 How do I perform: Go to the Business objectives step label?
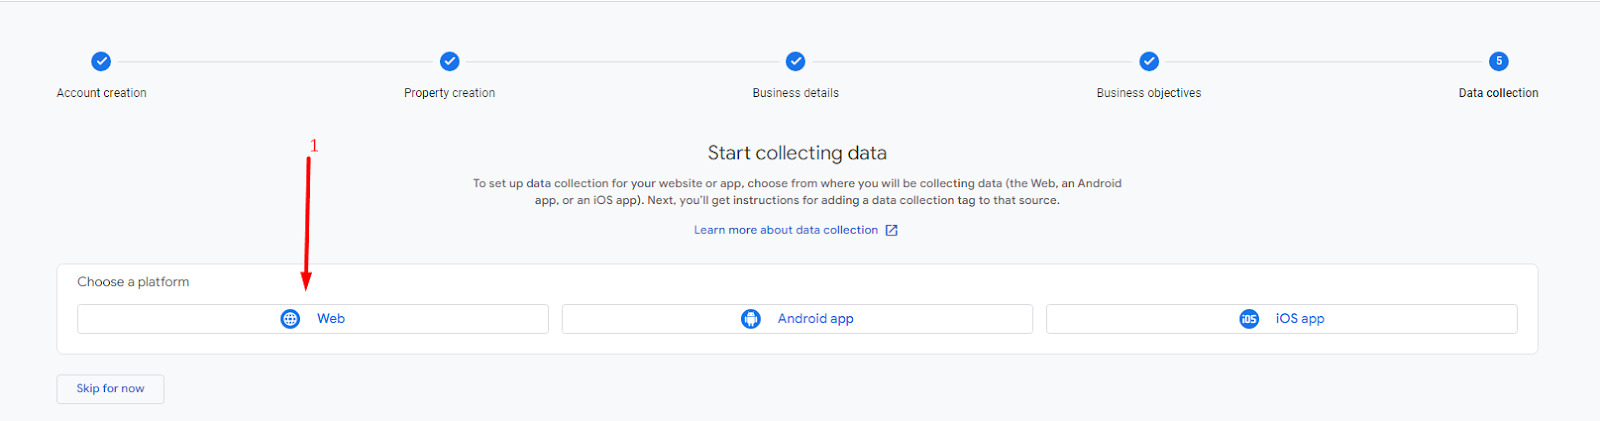click(x=1149, y=93)
